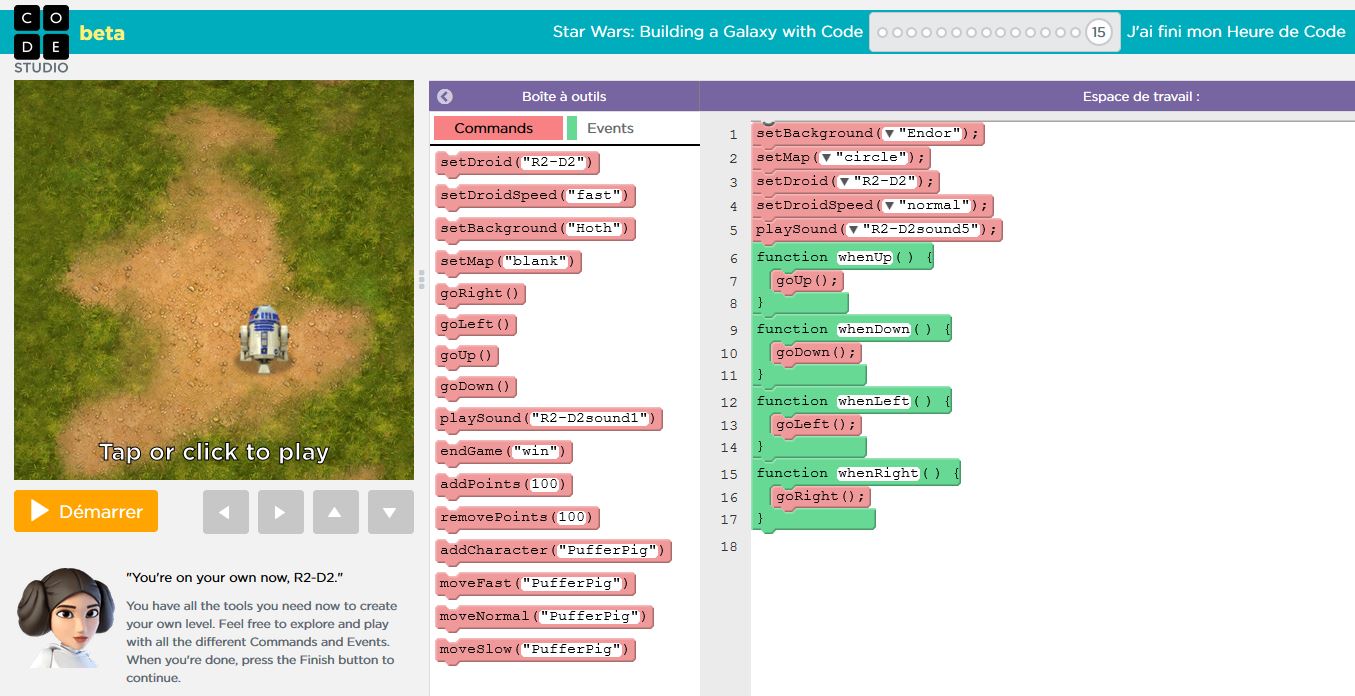Viewport: 1355px width, 696px height.
Task: Select the function whenUp() block in workspace
Action: pyautogui.click(x=843, y=257)
